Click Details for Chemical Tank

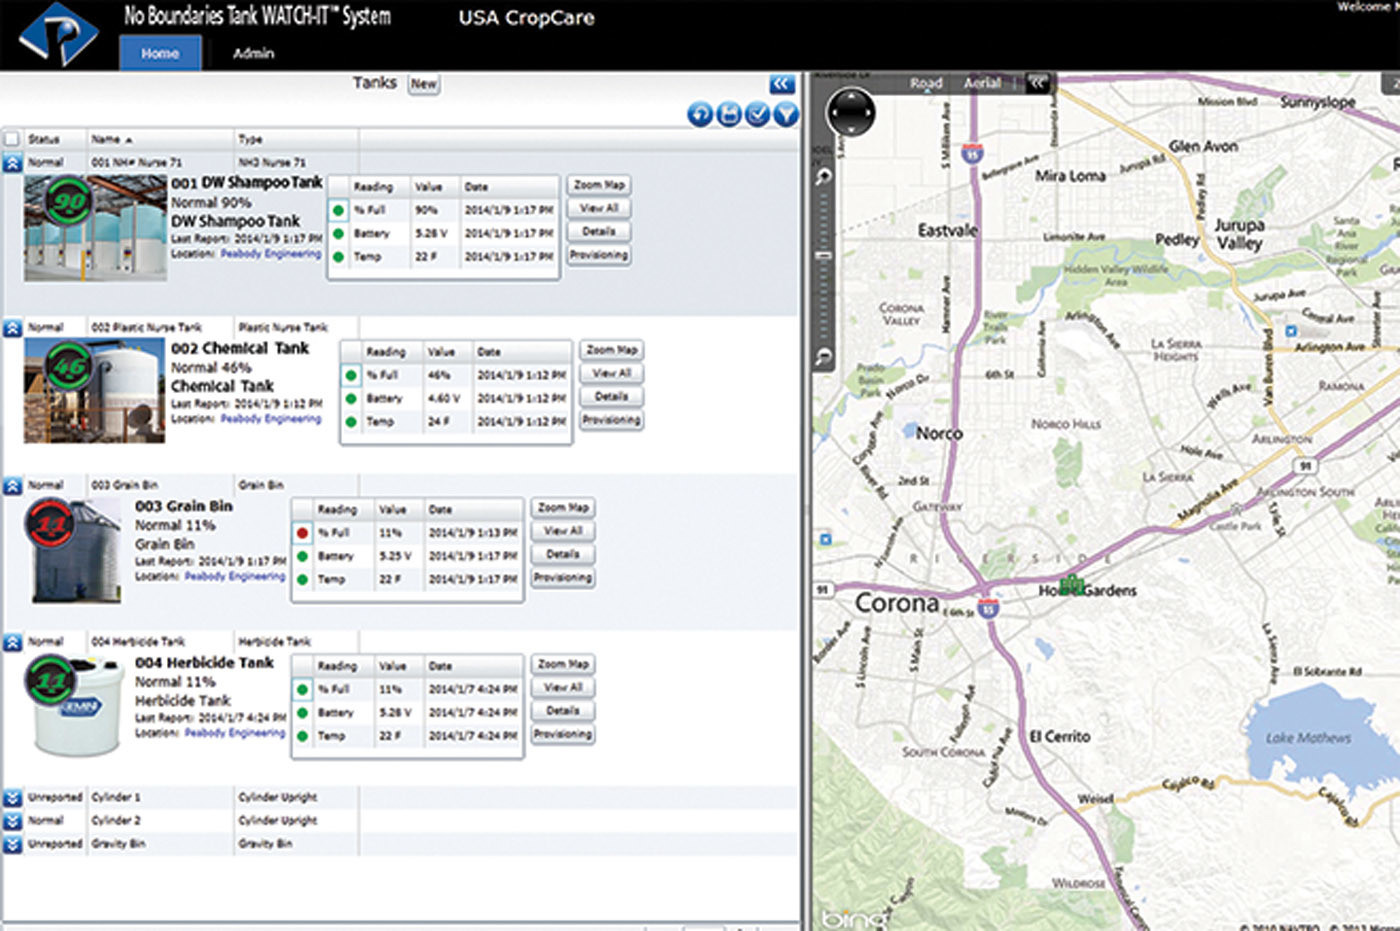[611, 396]
